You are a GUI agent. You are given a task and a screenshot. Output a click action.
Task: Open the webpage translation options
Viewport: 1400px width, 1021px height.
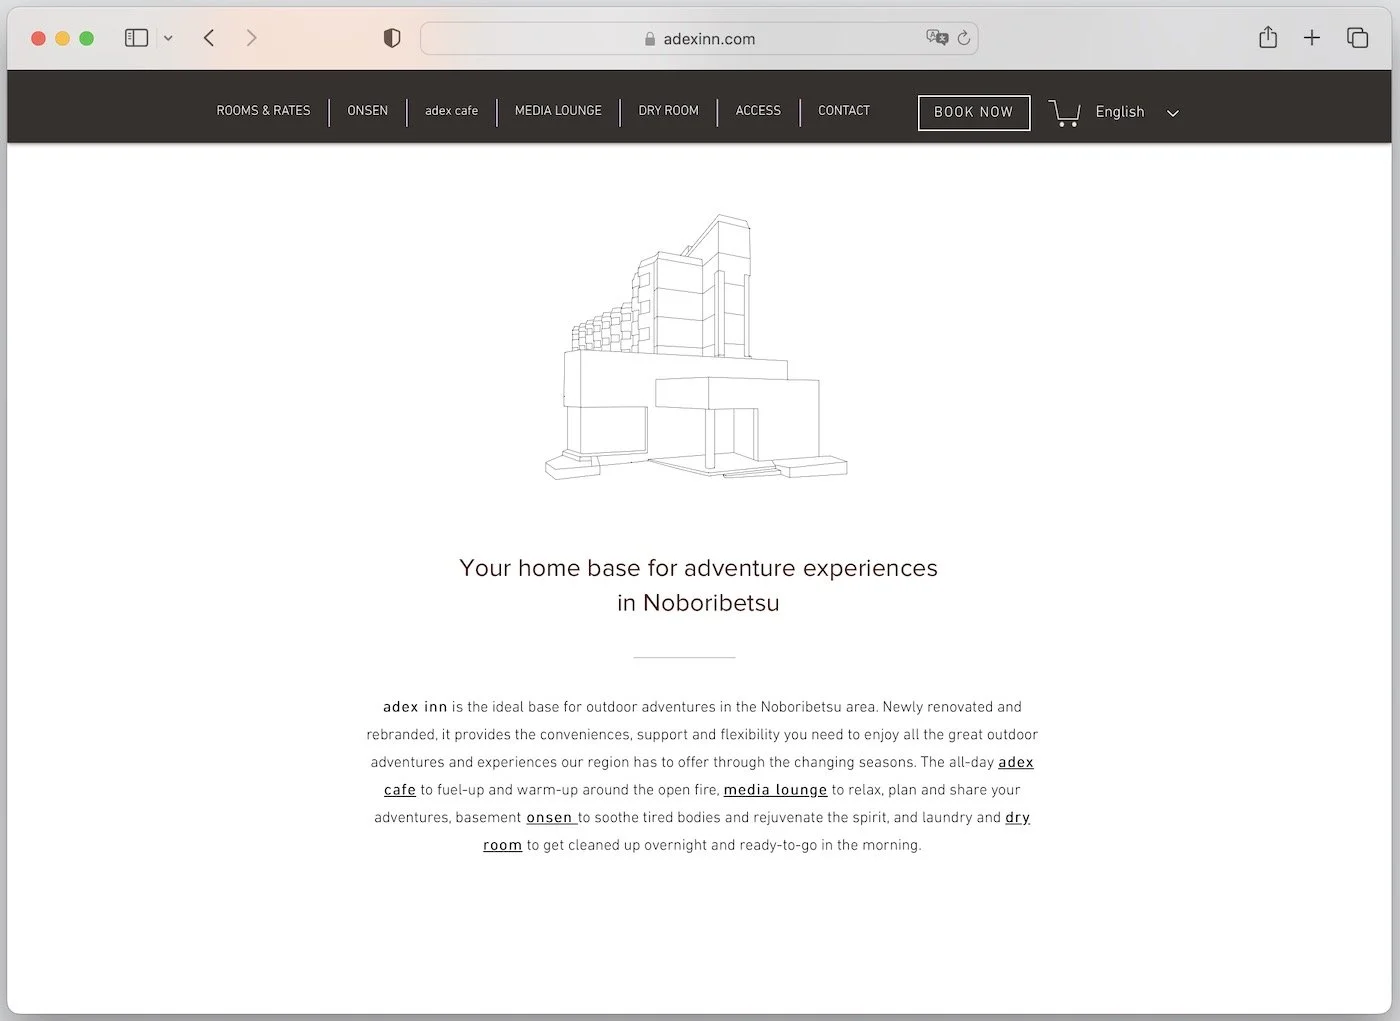(x=936, y=37)
